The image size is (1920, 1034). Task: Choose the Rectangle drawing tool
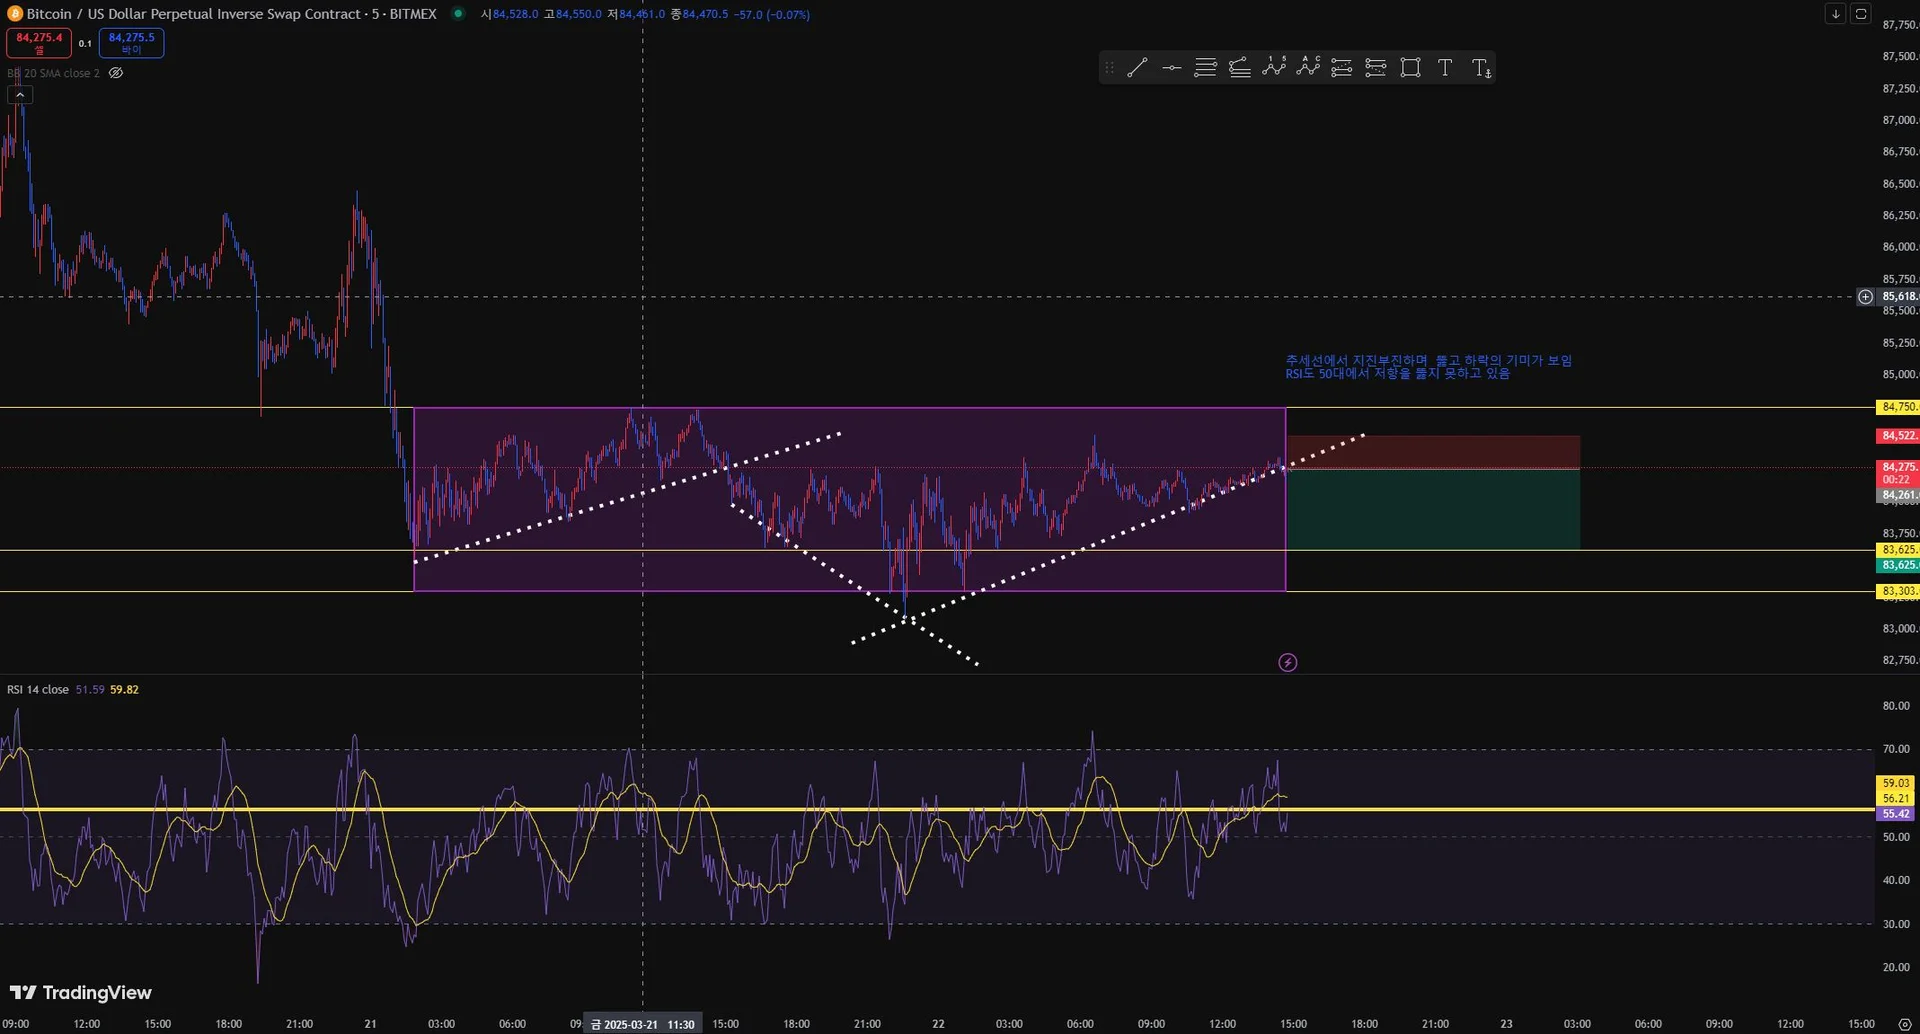pos(1410,68)
